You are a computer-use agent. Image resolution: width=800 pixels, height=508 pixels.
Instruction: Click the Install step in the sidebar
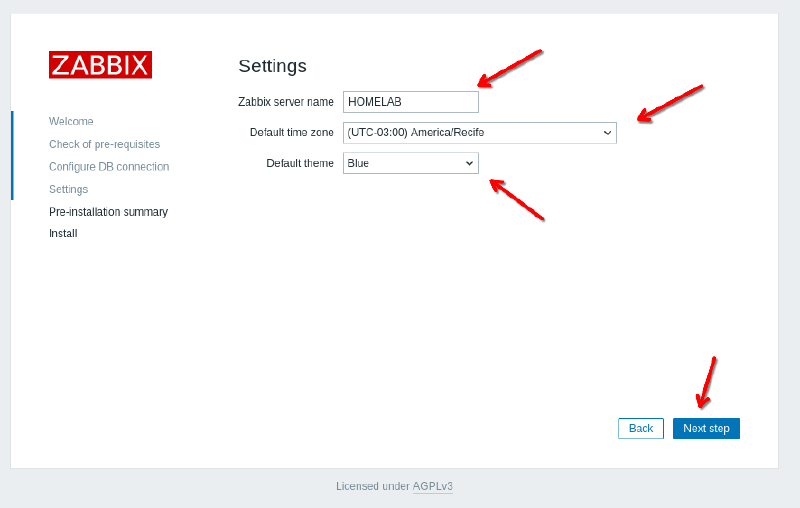(63, 234)
